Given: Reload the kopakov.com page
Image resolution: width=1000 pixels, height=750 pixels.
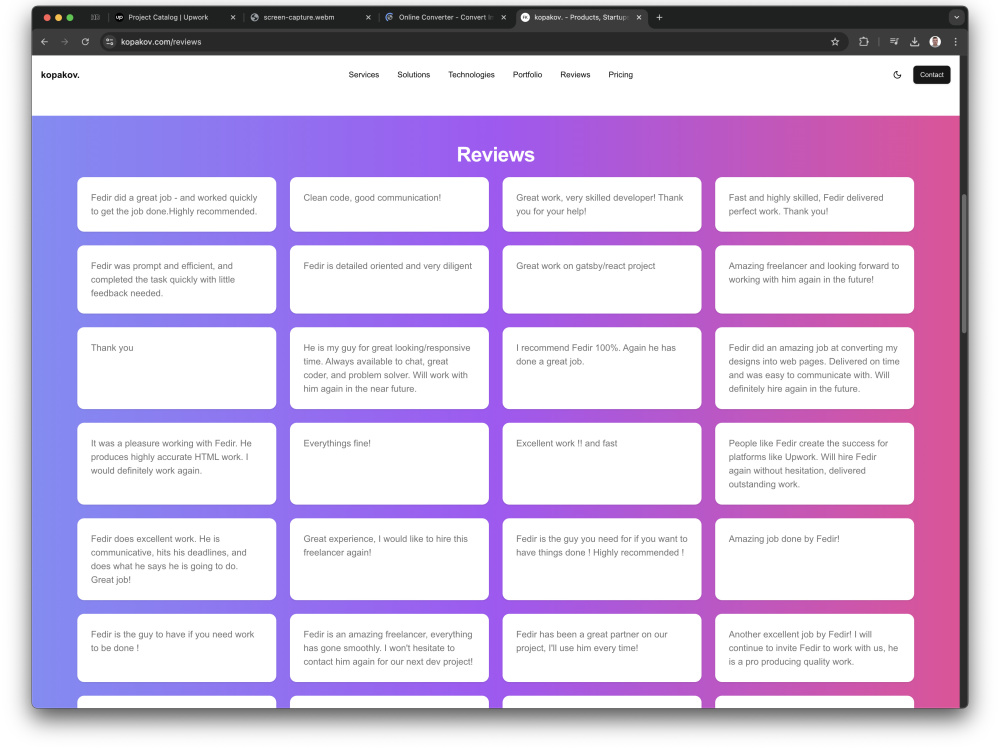Looking at the screenshot, I should pos(85,42).
